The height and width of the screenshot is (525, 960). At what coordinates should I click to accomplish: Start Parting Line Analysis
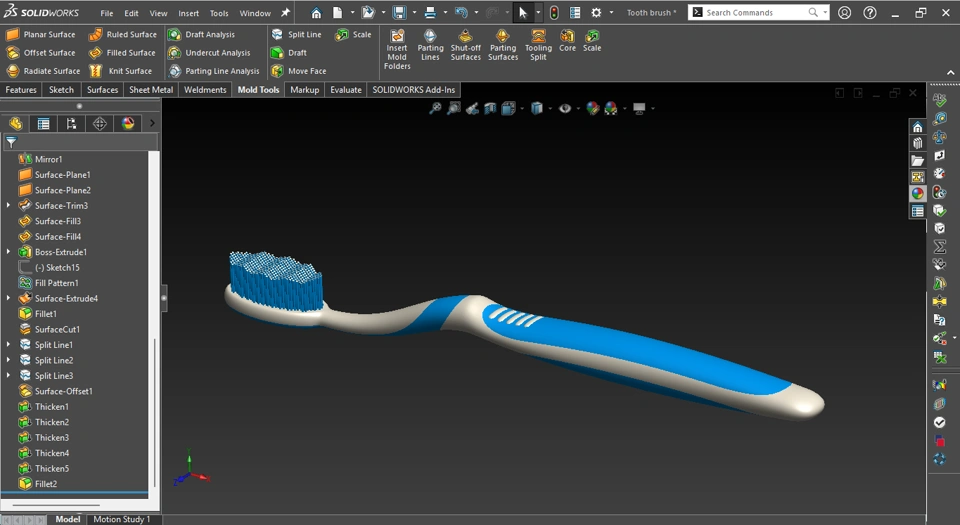point(214,71)
